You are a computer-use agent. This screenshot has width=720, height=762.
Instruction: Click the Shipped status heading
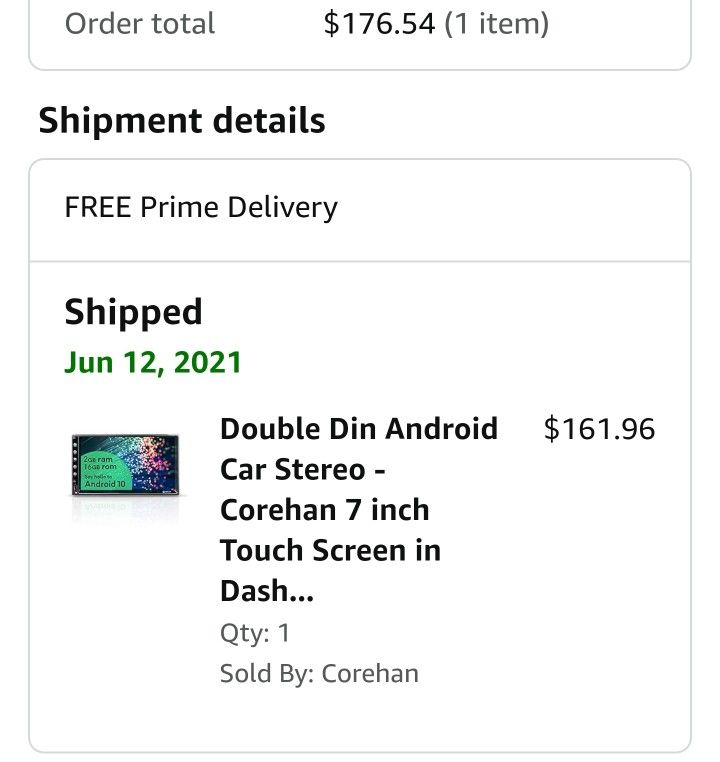click(133, 312)
